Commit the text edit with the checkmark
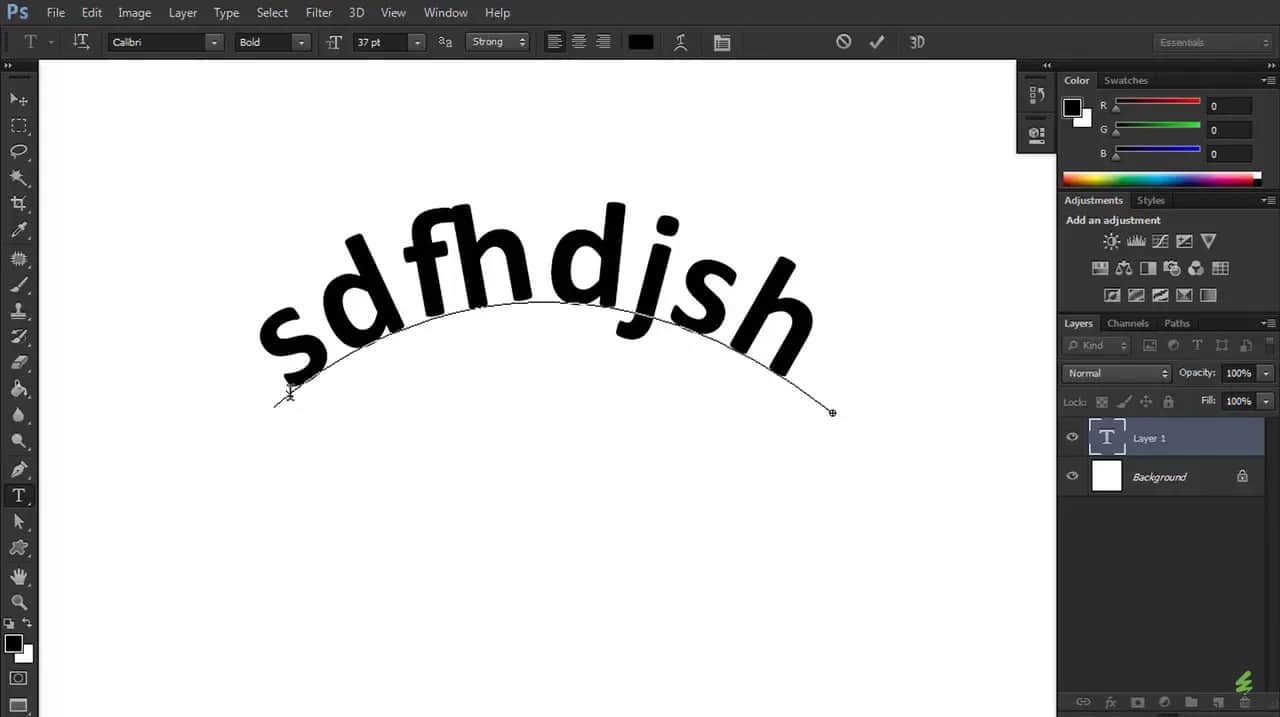This screenshot has width=1280, height=717. pos(877,42)
